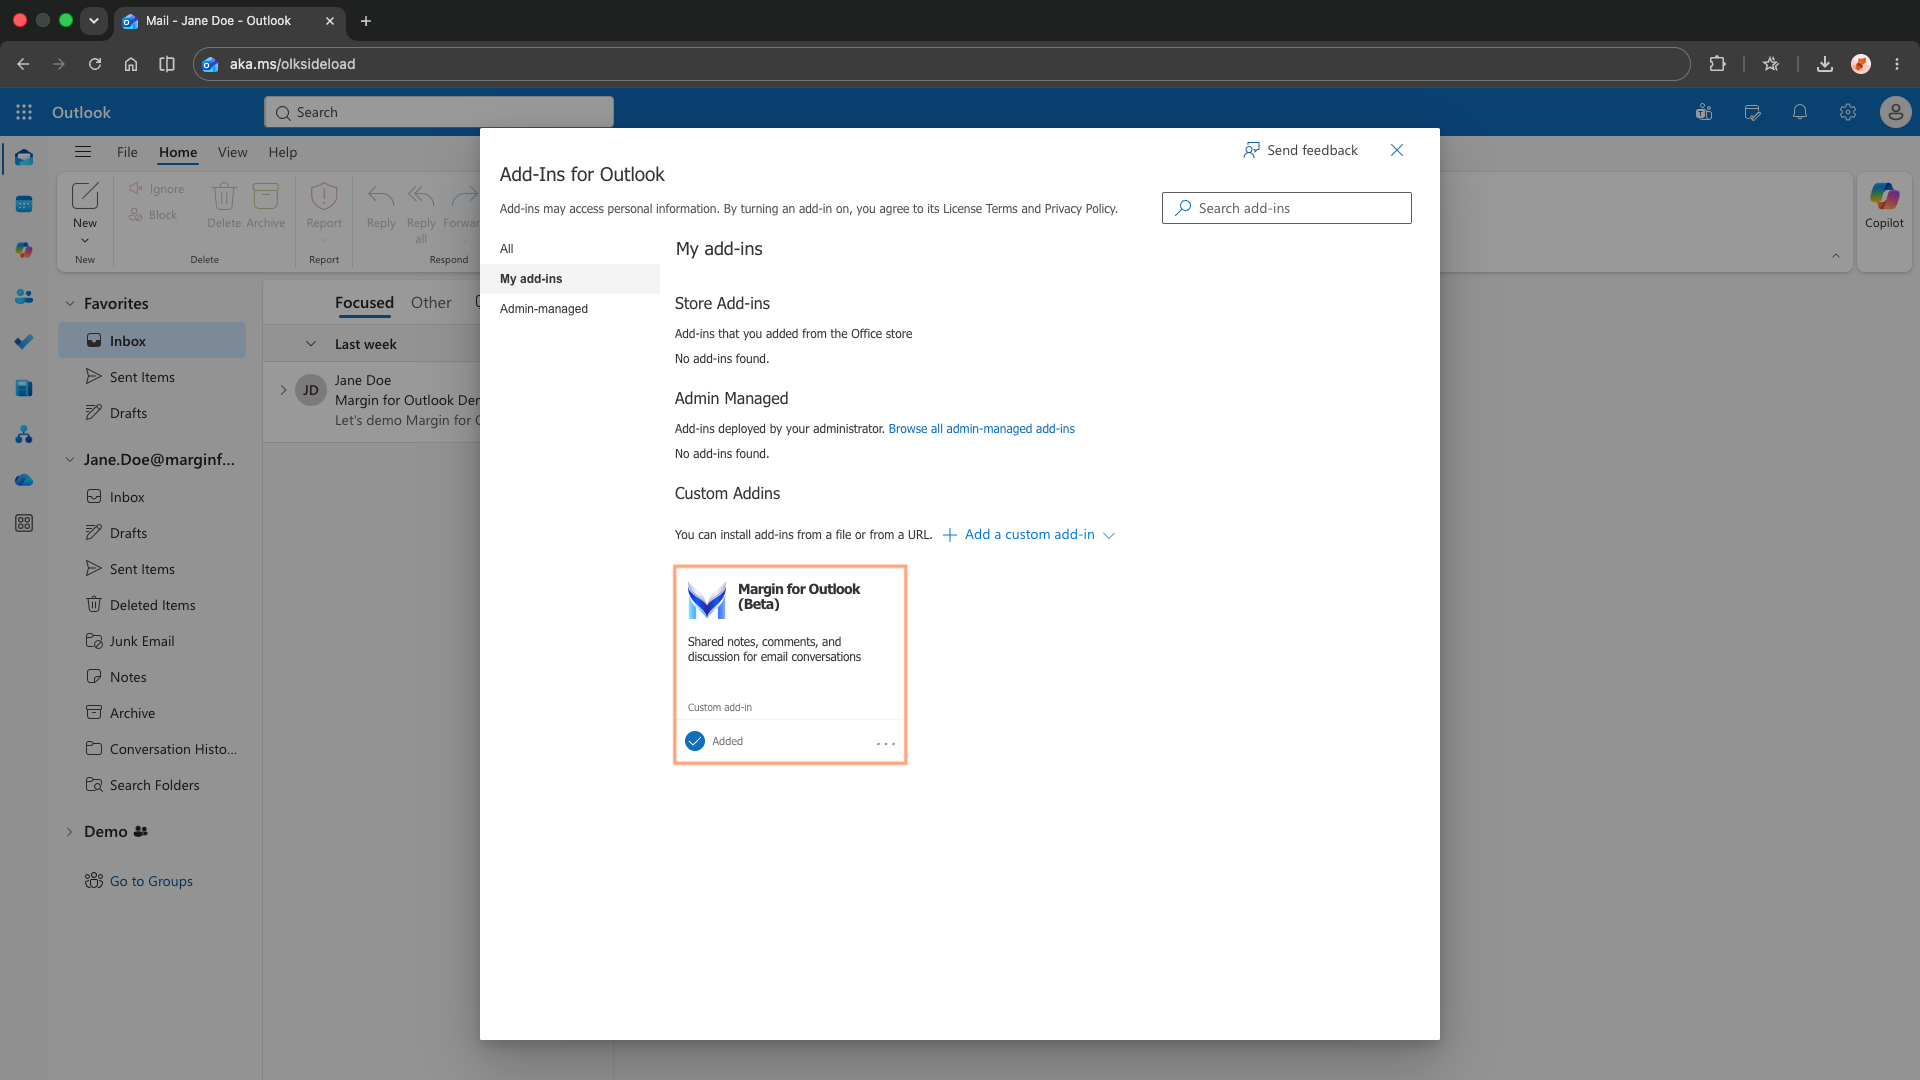Open the OneDrive cloud icon in rail
Viewport: 1920px width, 1080px height.
click(x=24, y=480)
